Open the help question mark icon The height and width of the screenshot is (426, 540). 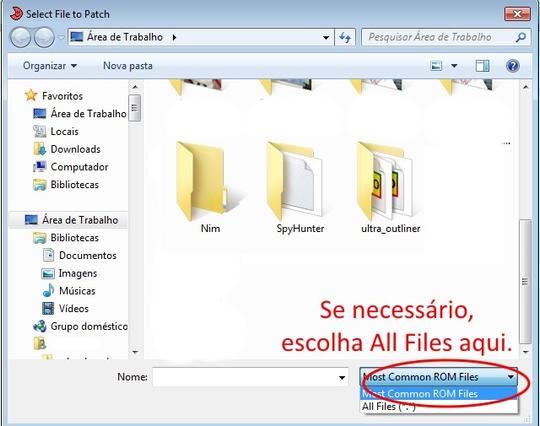[512, 66]
